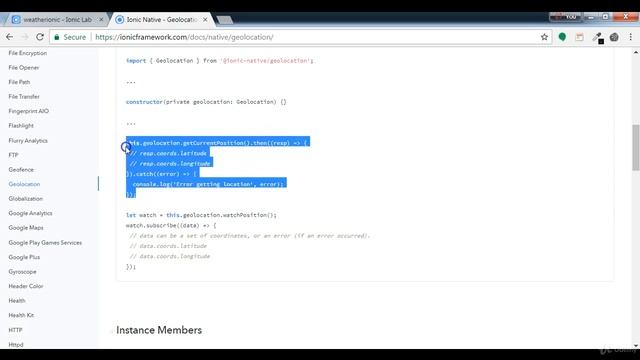The image size is (640, 360).
Task: Click the highlighted getCurrentPosition line
Action: tap(218, 143)
